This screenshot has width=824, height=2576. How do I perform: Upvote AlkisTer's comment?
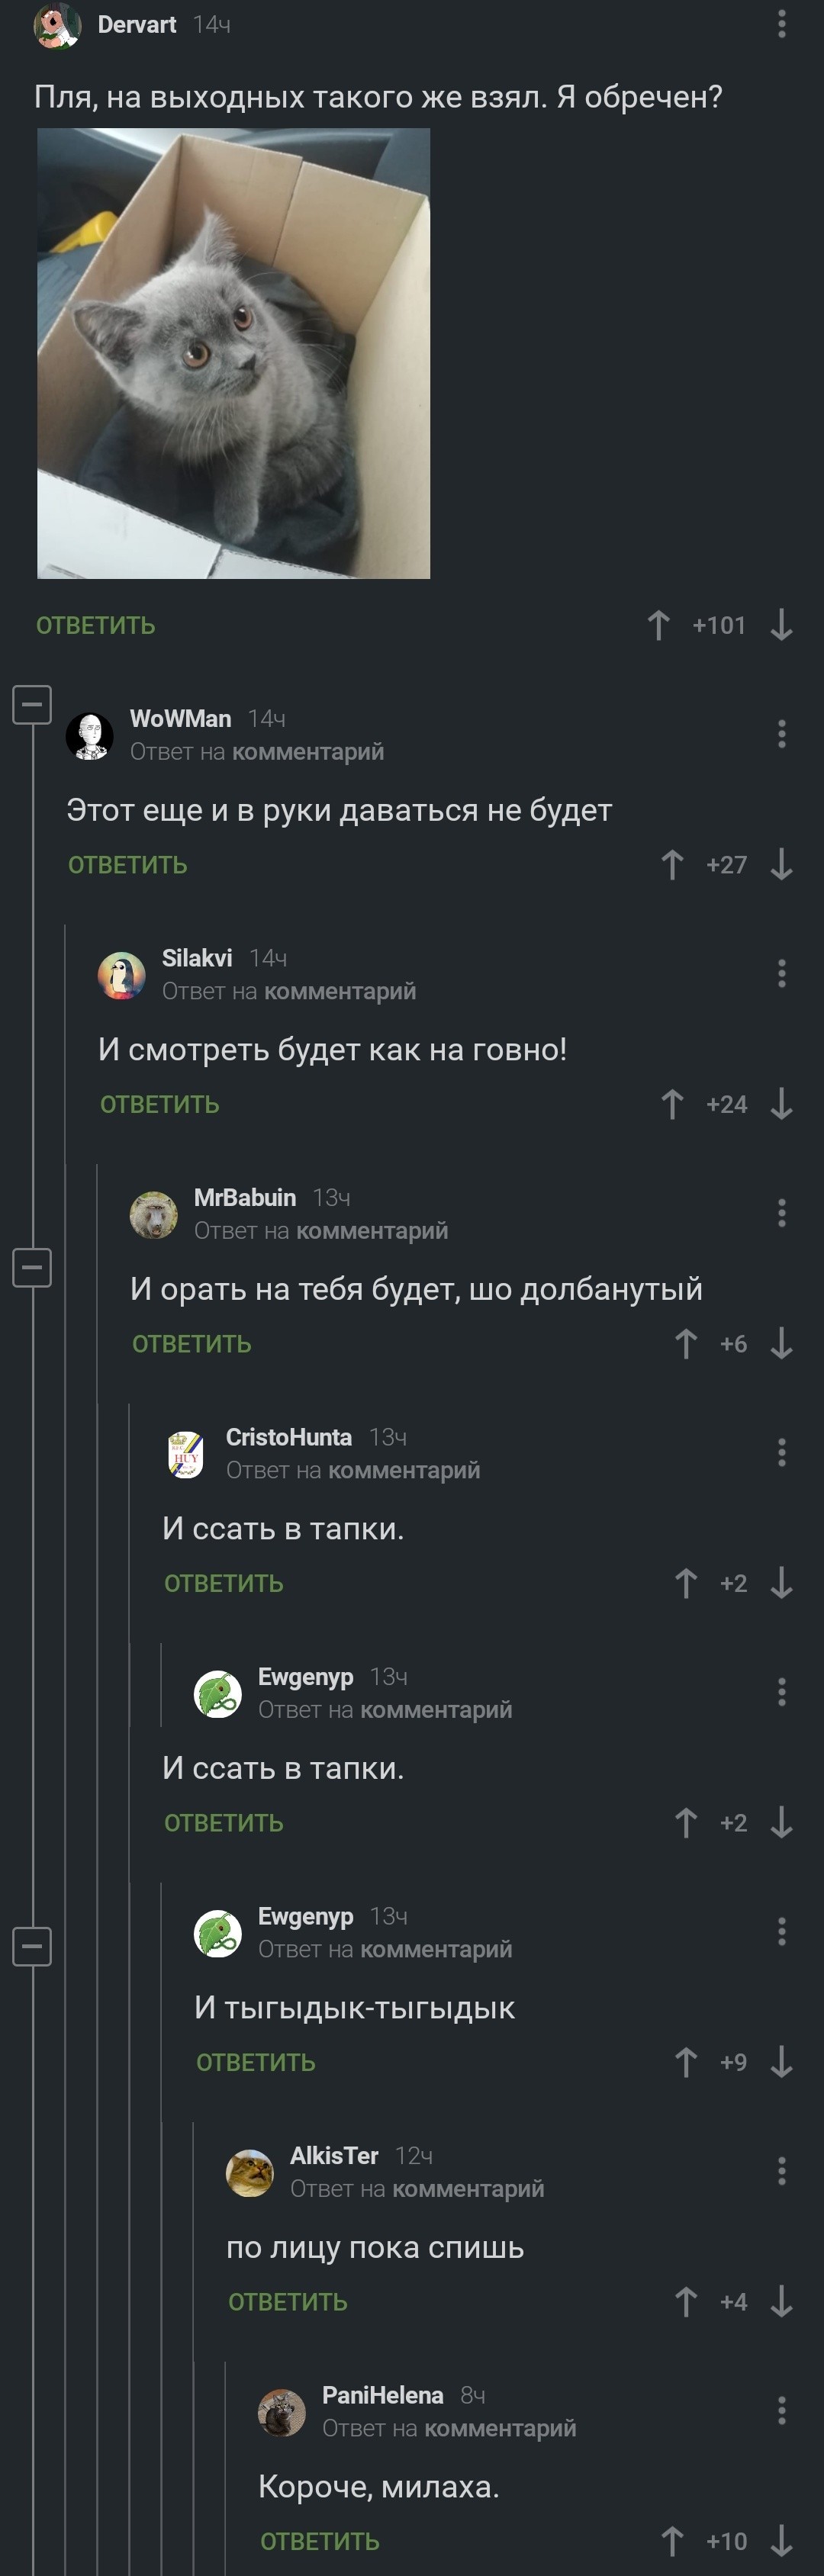(686, 2302)
